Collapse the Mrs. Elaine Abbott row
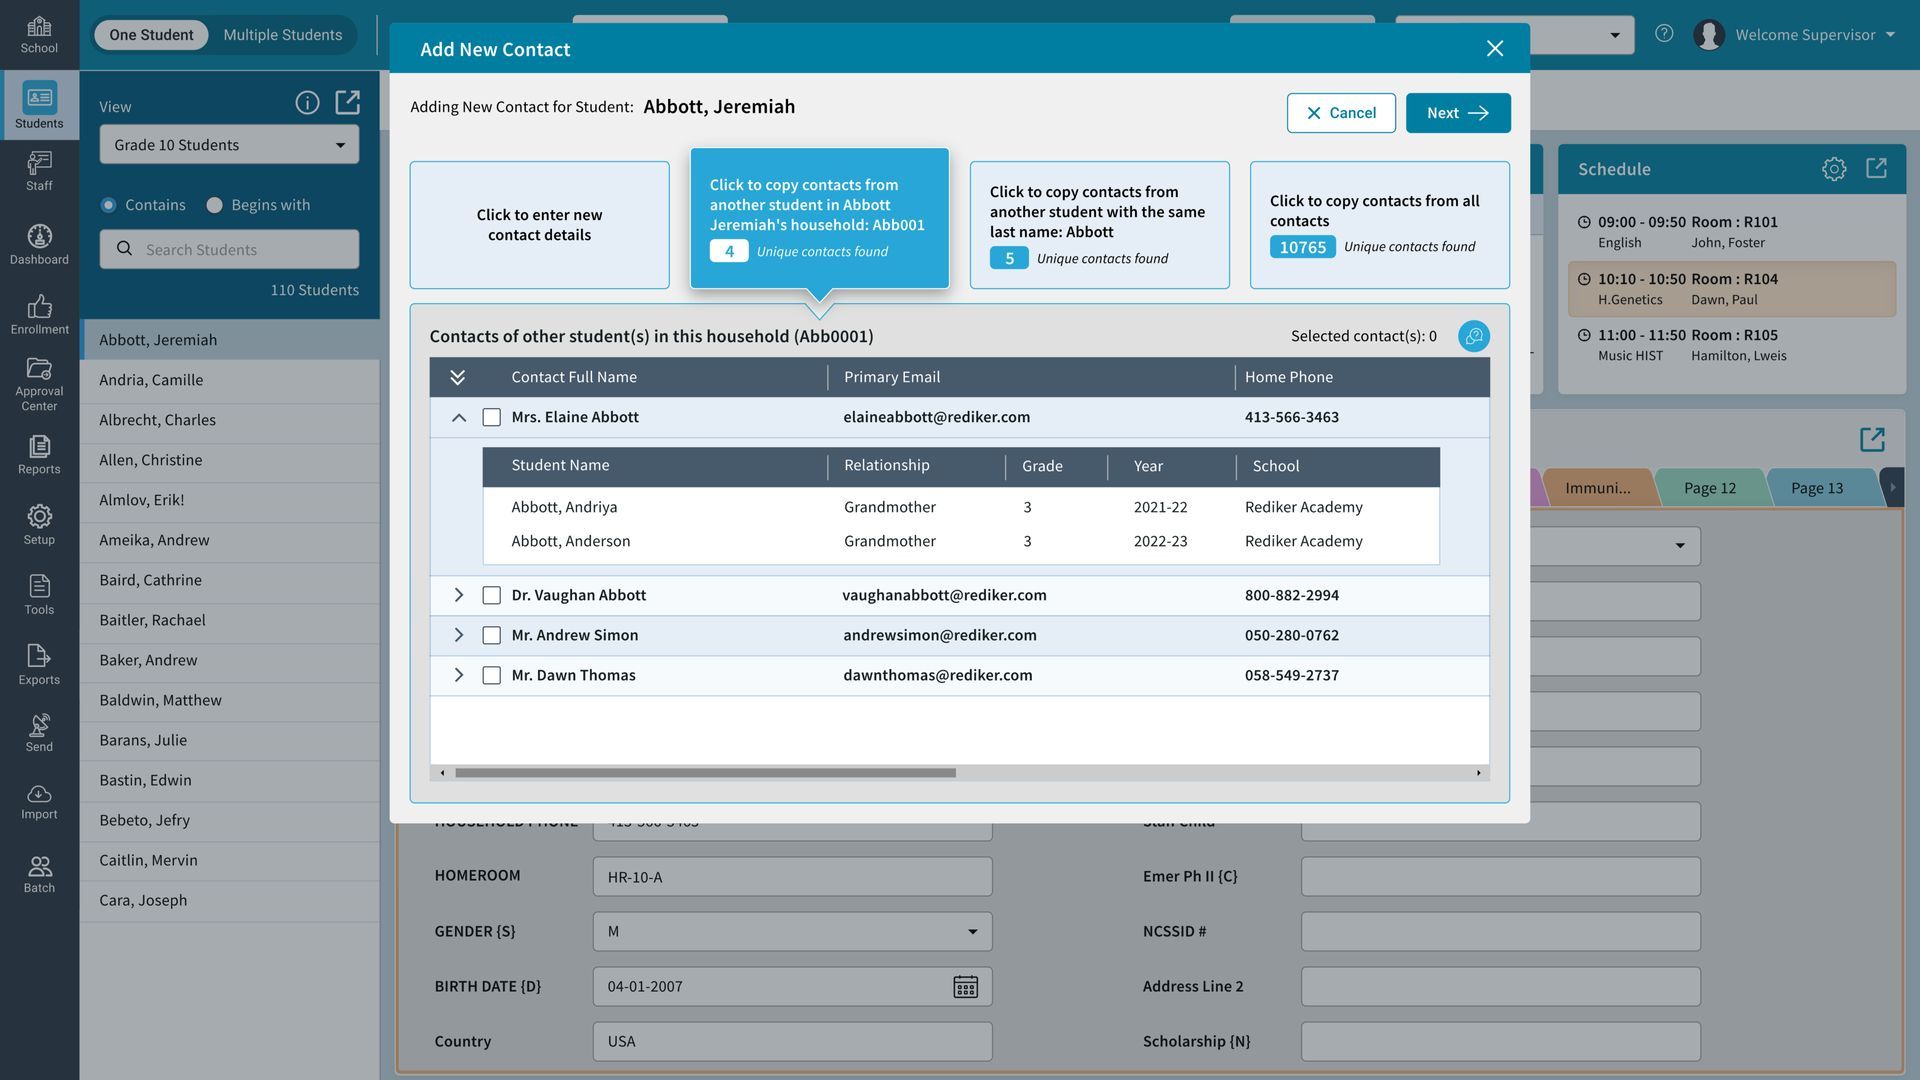 click(458, 417)
